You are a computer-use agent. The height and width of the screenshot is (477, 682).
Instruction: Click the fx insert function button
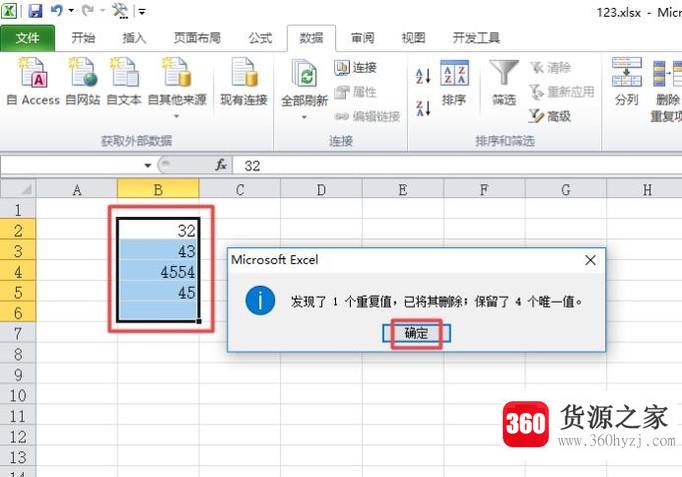pyautogui.click(x=221, y=165)
